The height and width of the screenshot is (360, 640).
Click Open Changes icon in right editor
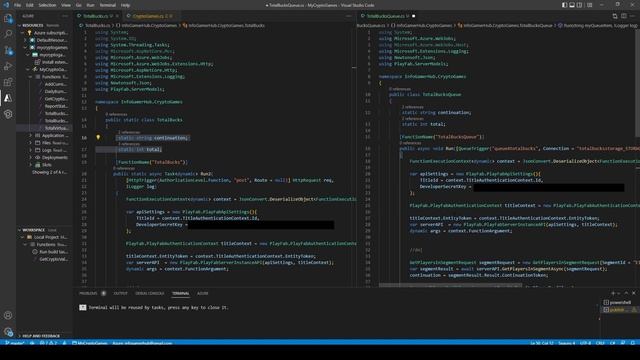(x=615, y=16)
